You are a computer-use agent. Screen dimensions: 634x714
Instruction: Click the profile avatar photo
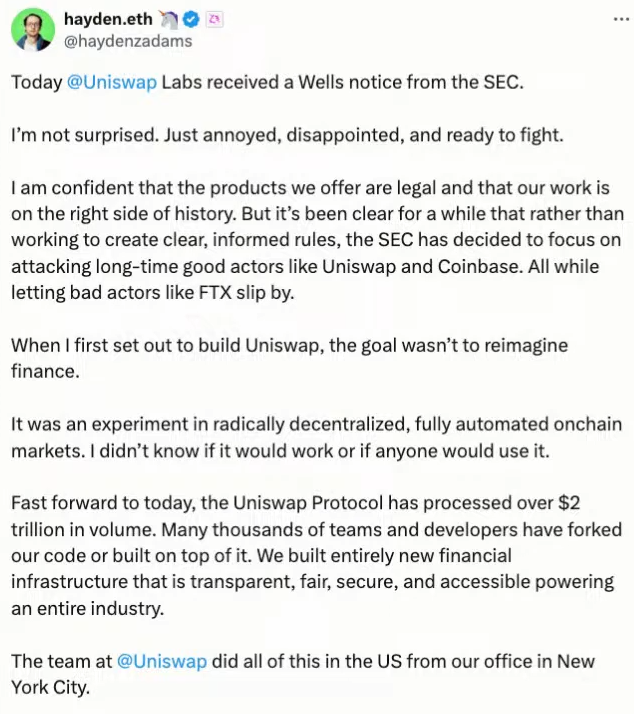(32, 29)
